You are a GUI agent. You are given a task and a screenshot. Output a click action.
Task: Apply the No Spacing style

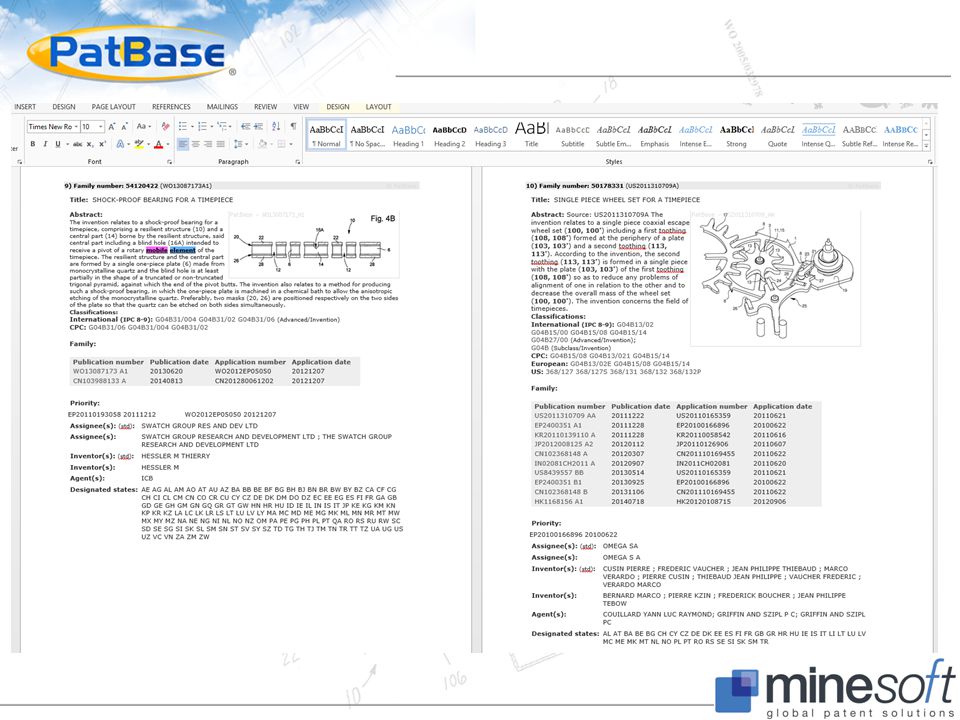click(367, 135)
